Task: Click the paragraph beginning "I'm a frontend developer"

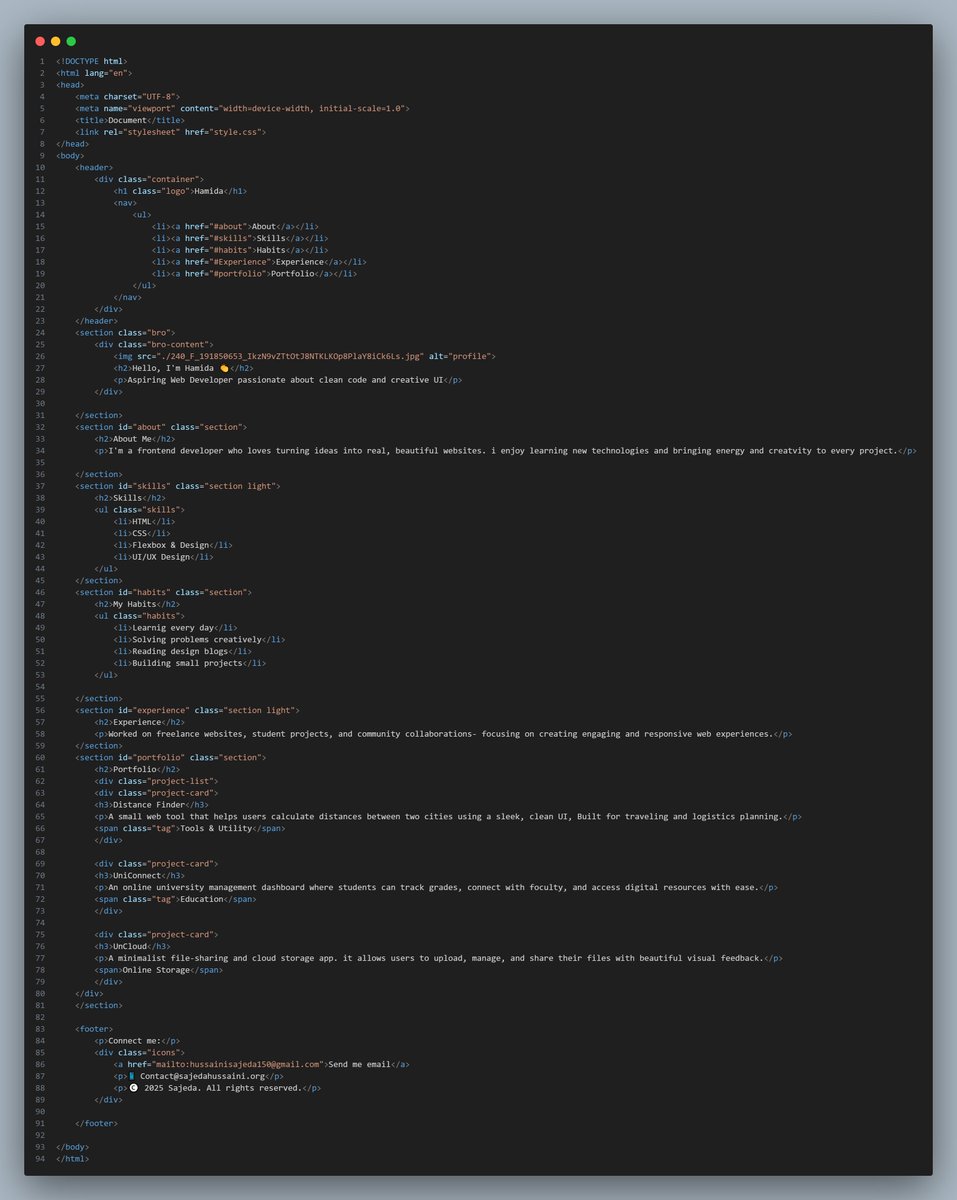Action: [502, 451]
